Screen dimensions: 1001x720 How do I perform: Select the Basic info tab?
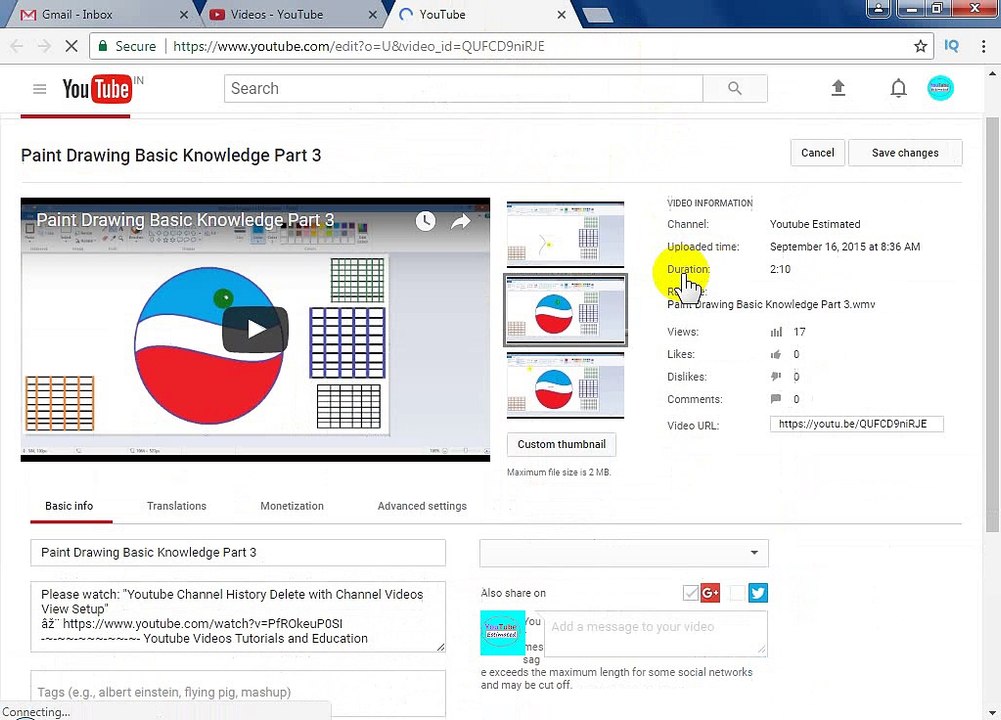pyautogui.click(x=69, y=506)
